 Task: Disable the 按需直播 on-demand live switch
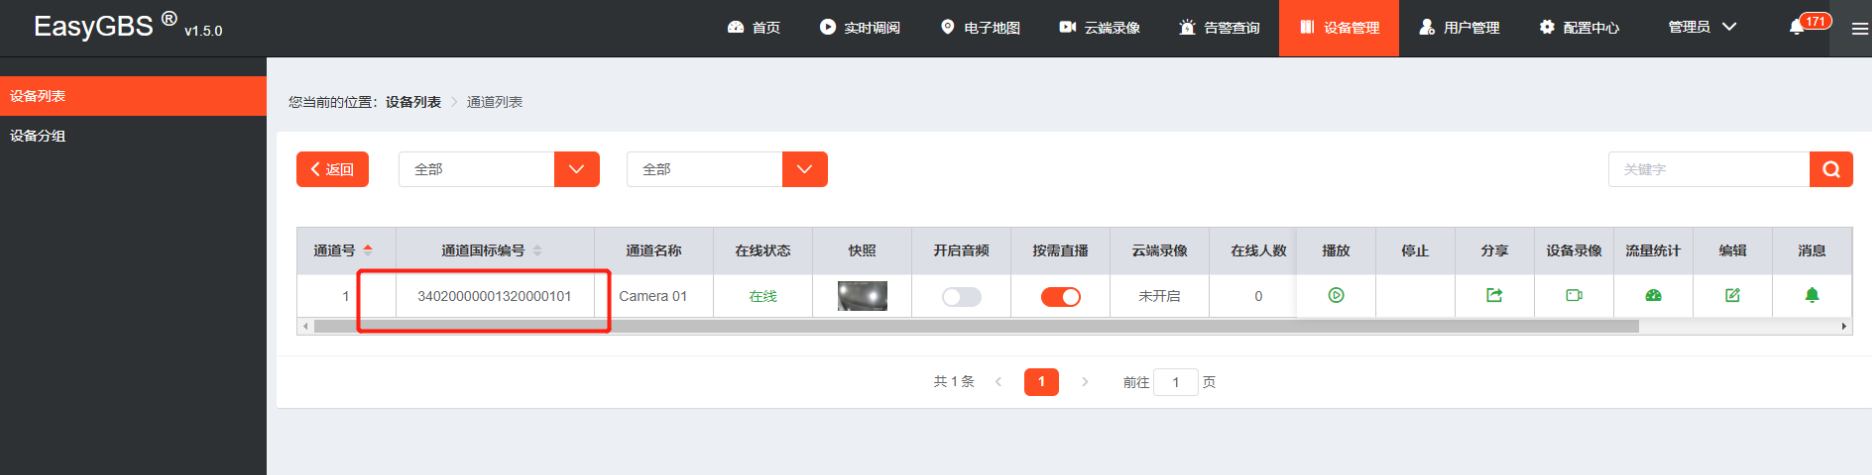tap(1060, 297)
